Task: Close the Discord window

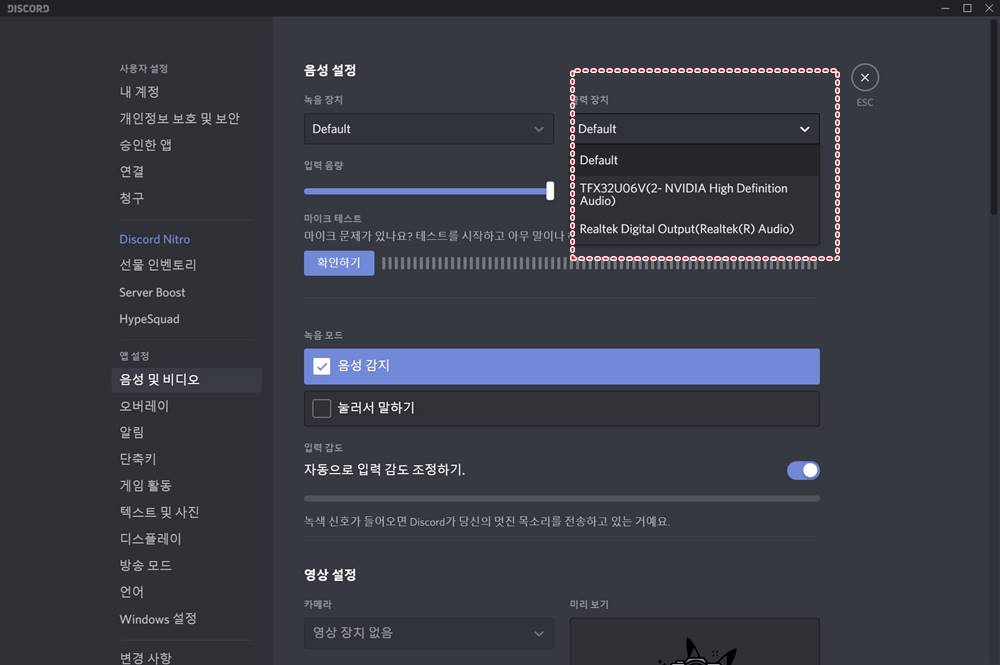Action: tap(989, 8)
